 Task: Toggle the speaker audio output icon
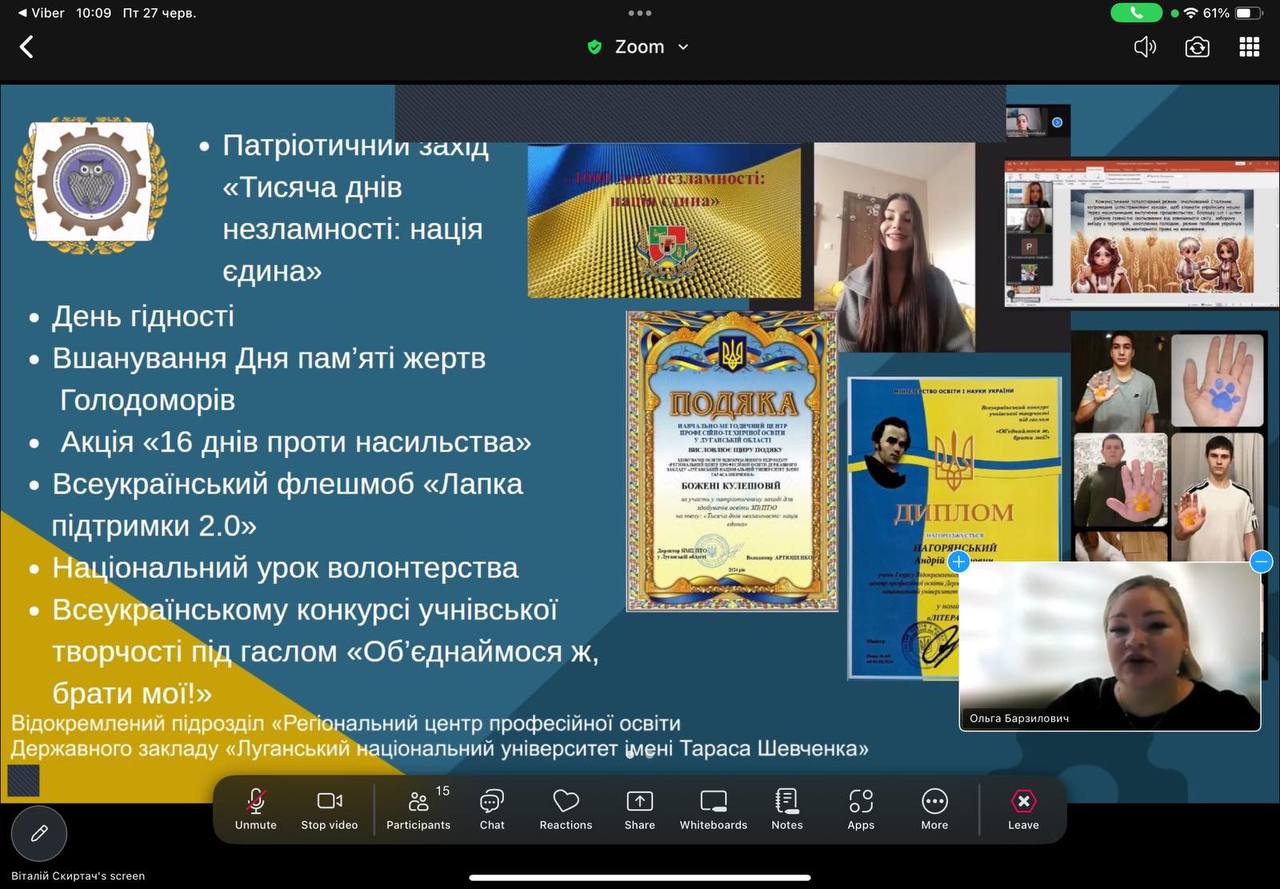click(1145, 47)
